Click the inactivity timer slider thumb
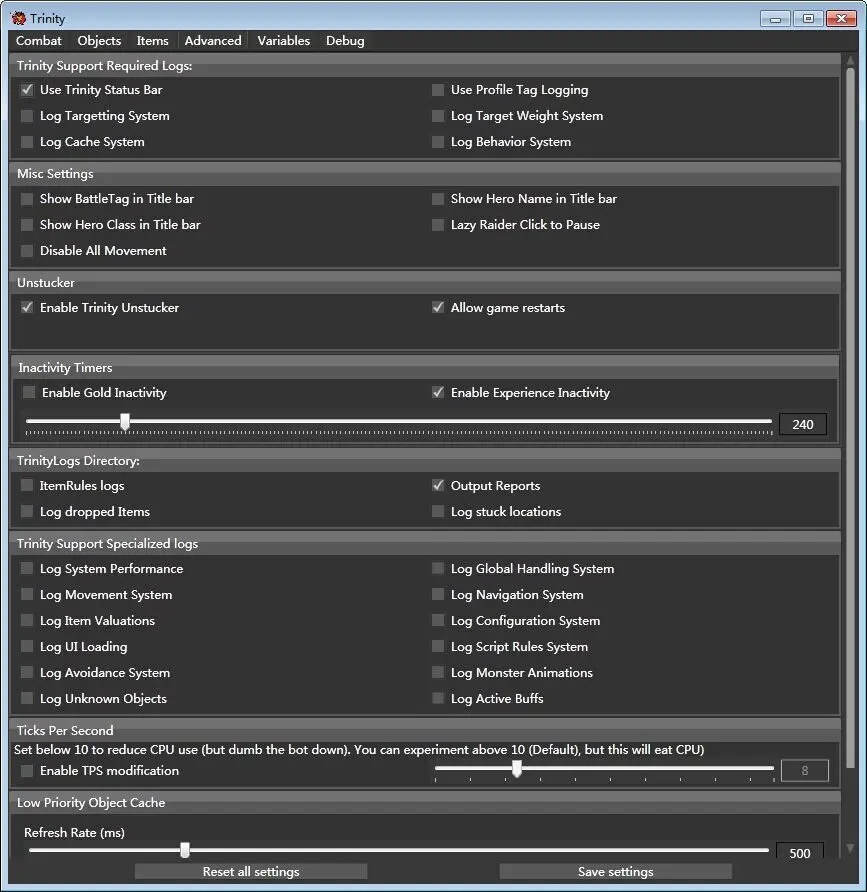This screenshot has width=867, height=892. (x=125, y=423)
